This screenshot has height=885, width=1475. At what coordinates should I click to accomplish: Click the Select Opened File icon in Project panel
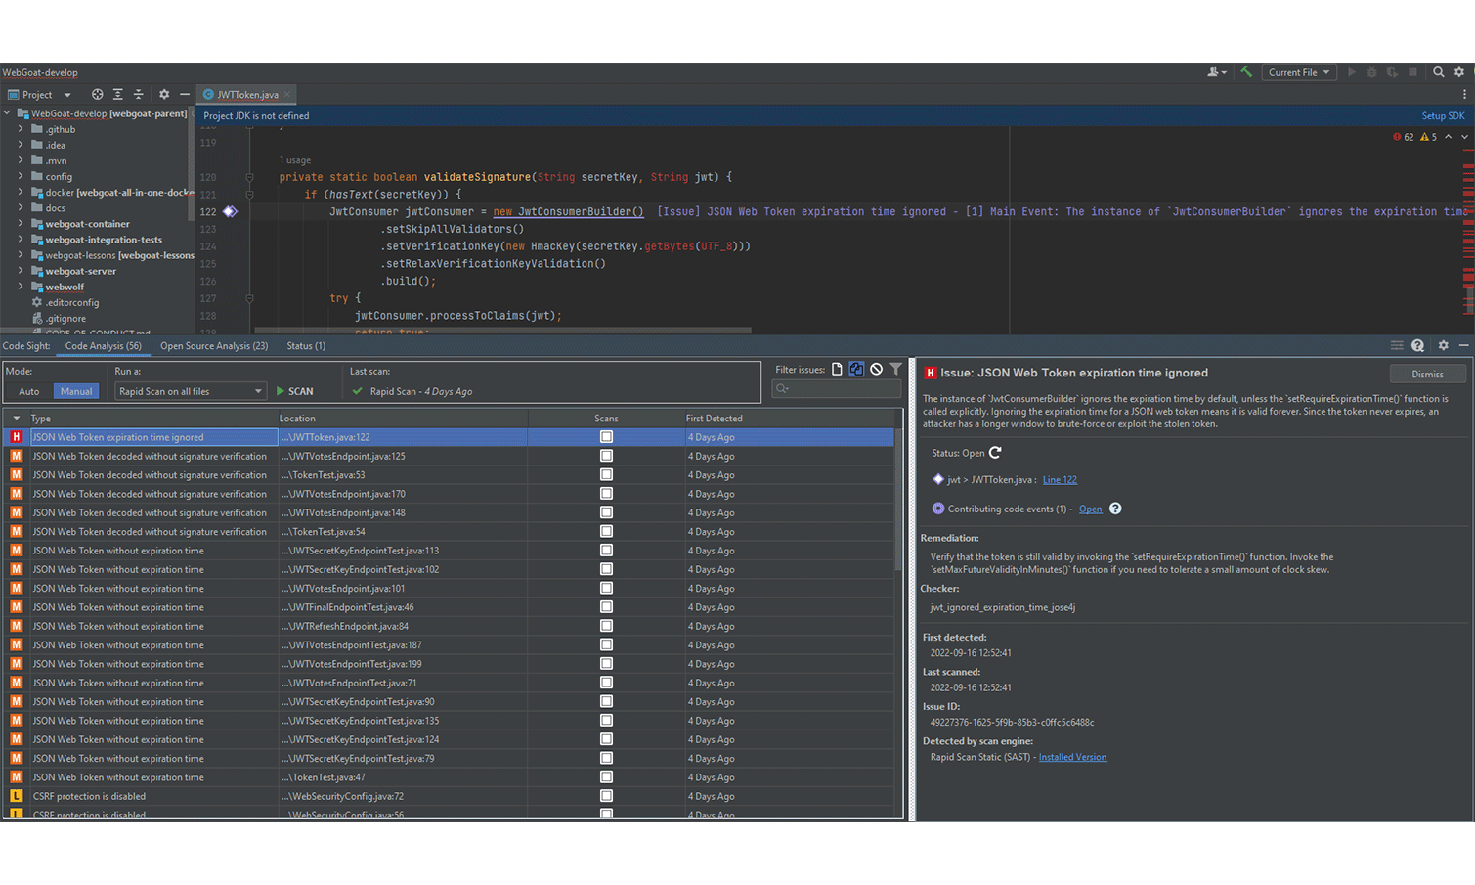pos(97,94)
